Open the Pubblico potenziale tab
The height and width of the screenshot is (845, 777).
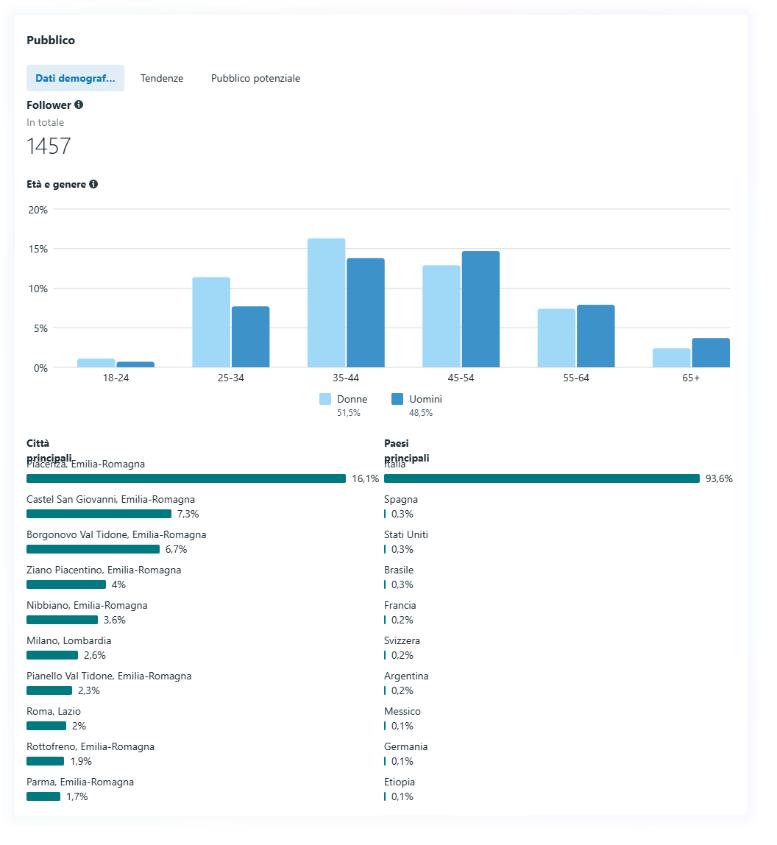click(x=255, y=78)
